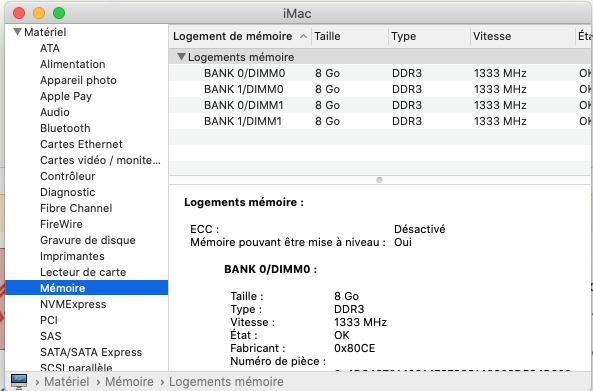This screenshot has width=593, height=391.
Task: Select BANK 0/DIMM0 row
Action: (380, 73)
